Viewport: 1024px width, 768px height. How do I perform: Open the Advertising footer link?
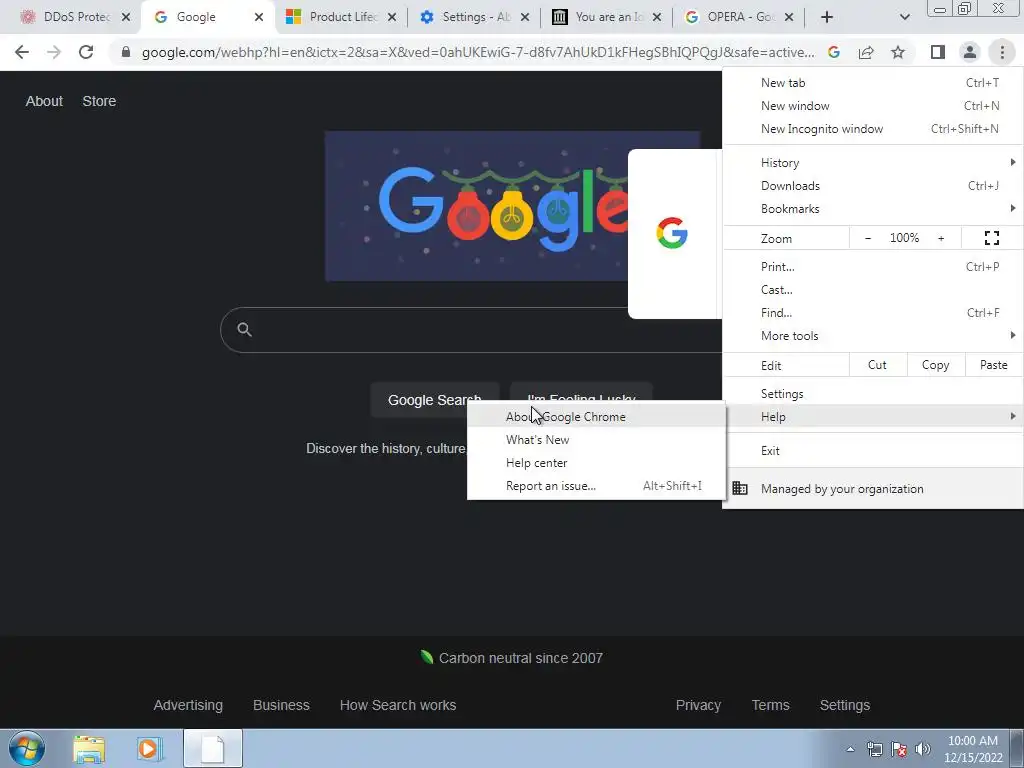click(188, 705)
